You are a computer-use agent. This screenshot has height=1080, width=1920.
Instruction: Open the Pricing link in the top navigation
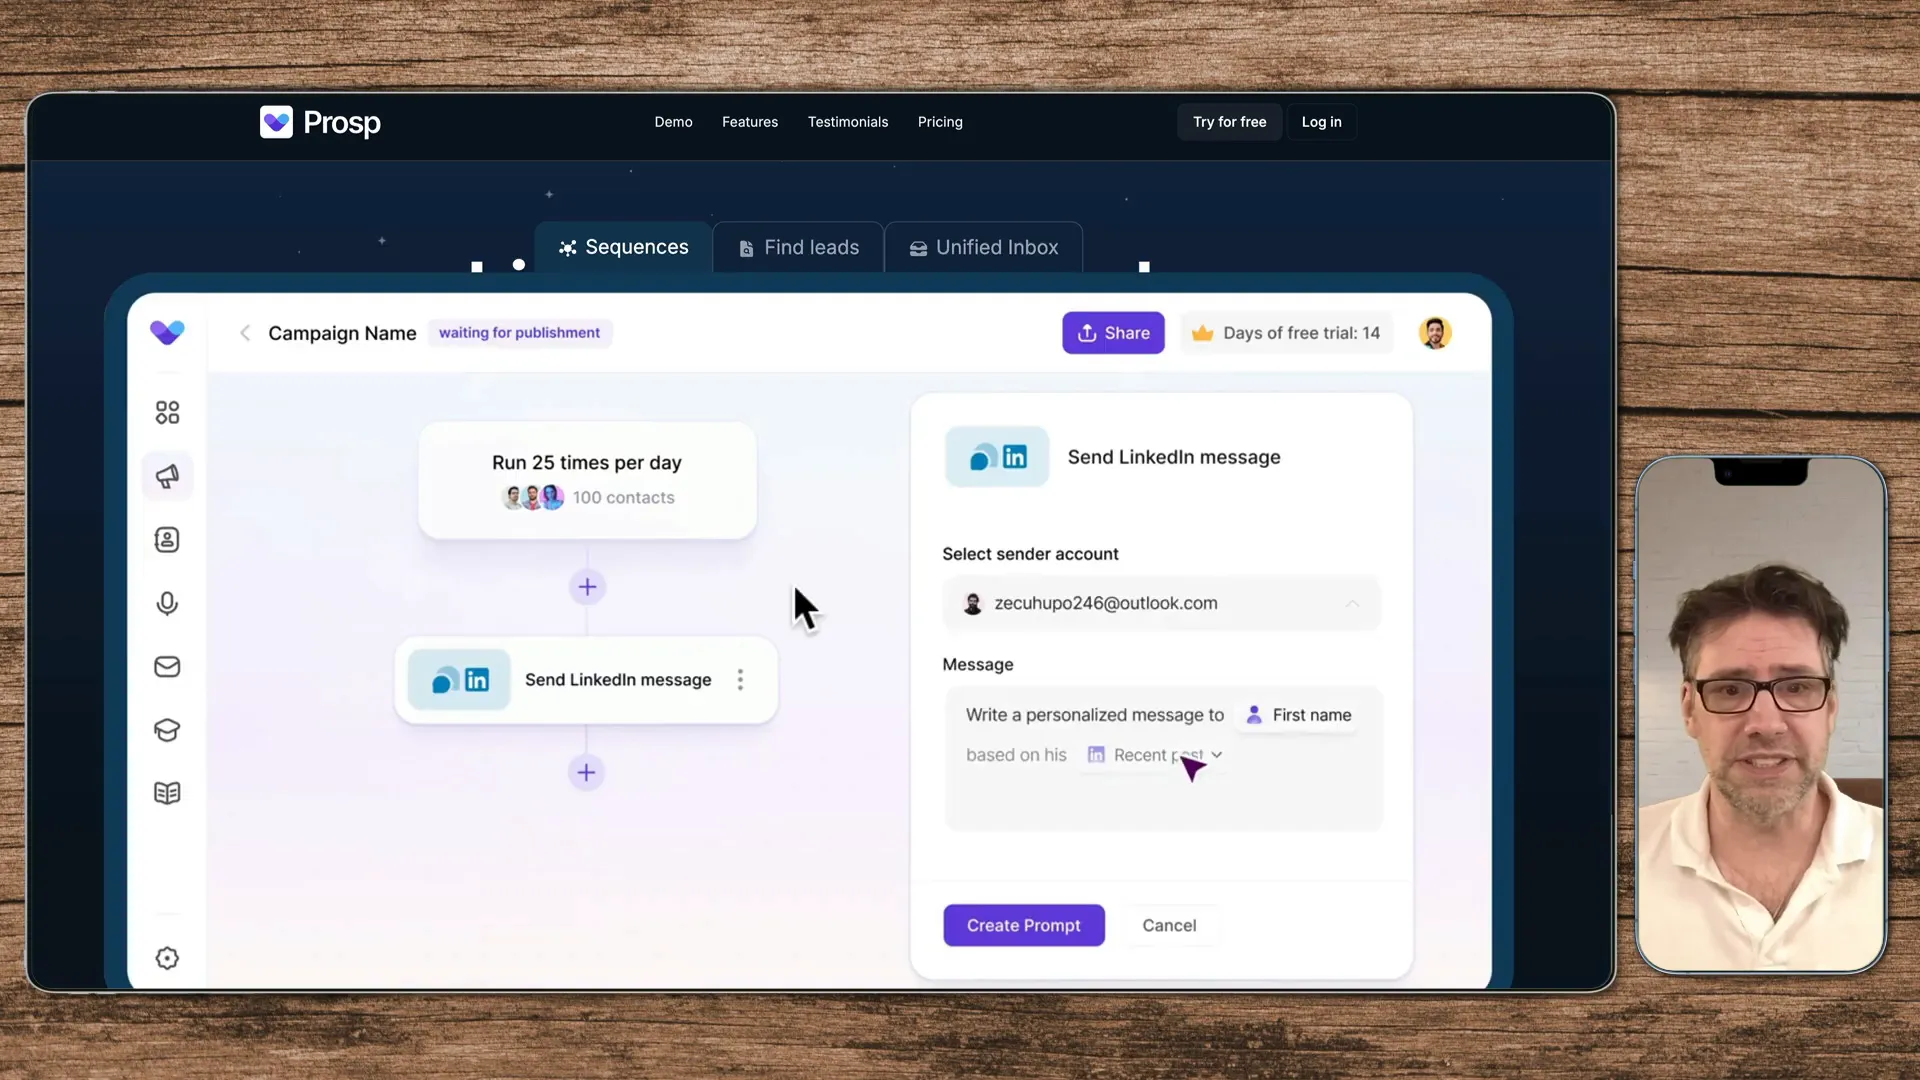point(940,122)
